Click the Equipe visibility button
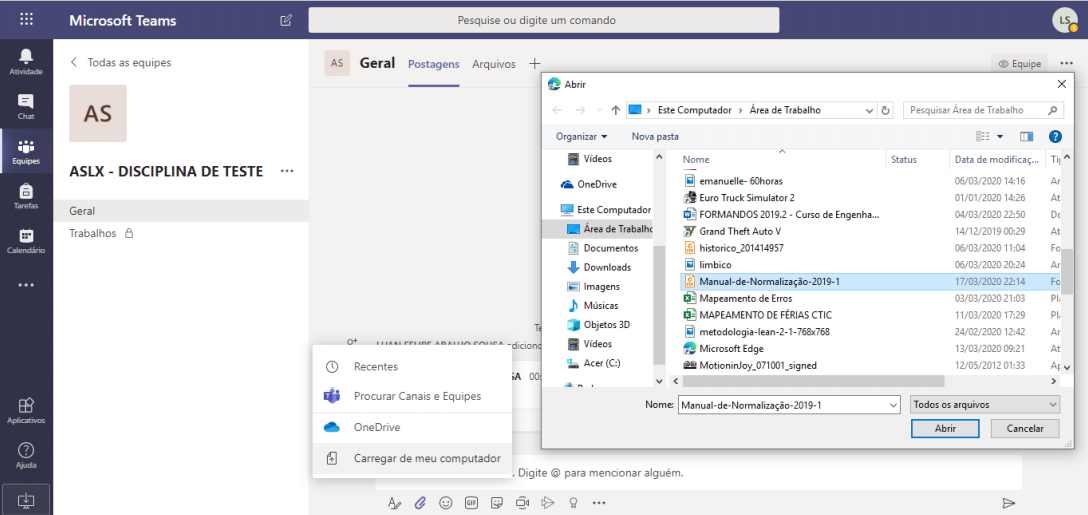1088x515 pixels. 1020,64
